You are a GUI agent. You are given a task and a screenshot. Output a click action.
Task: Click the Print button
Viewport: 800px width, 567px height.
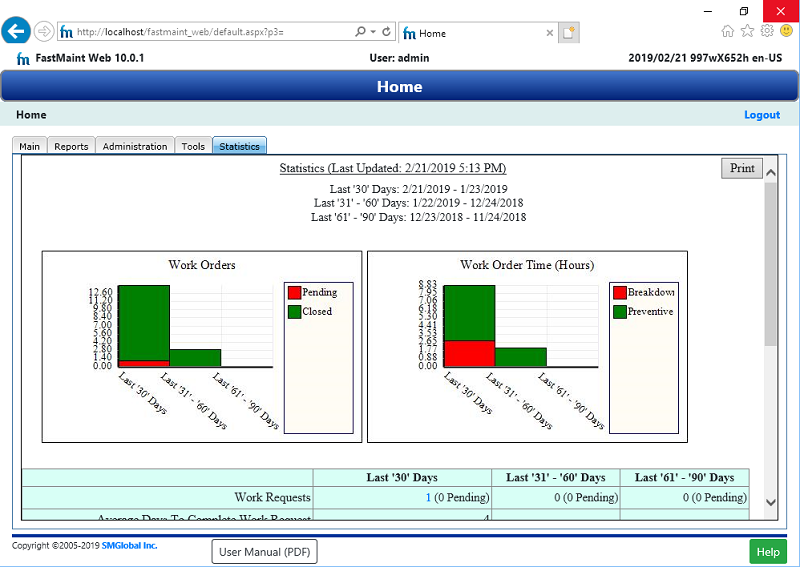click(x=742, y=168)
